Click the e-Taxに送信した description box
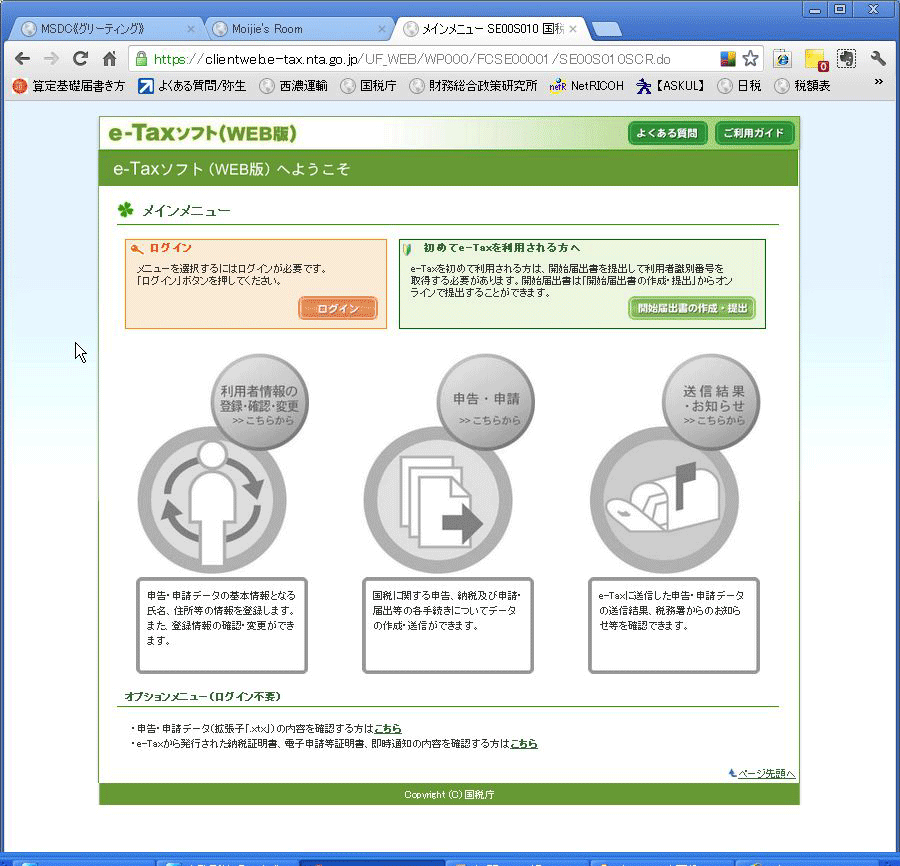Viewport: 900px width, 866px height. coord(674,625)
